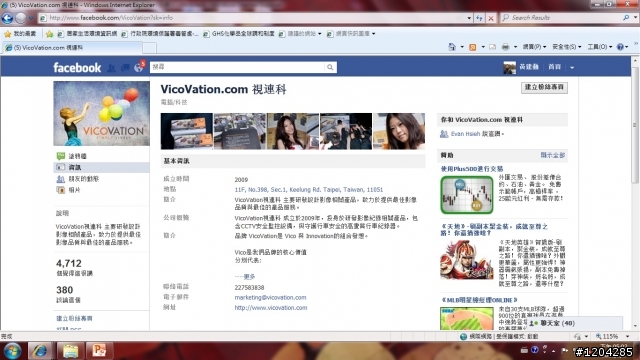Click the home link in Facebook header
This screenshot has height=360, width=640.
pyautogui.click(x=554, y=67)
